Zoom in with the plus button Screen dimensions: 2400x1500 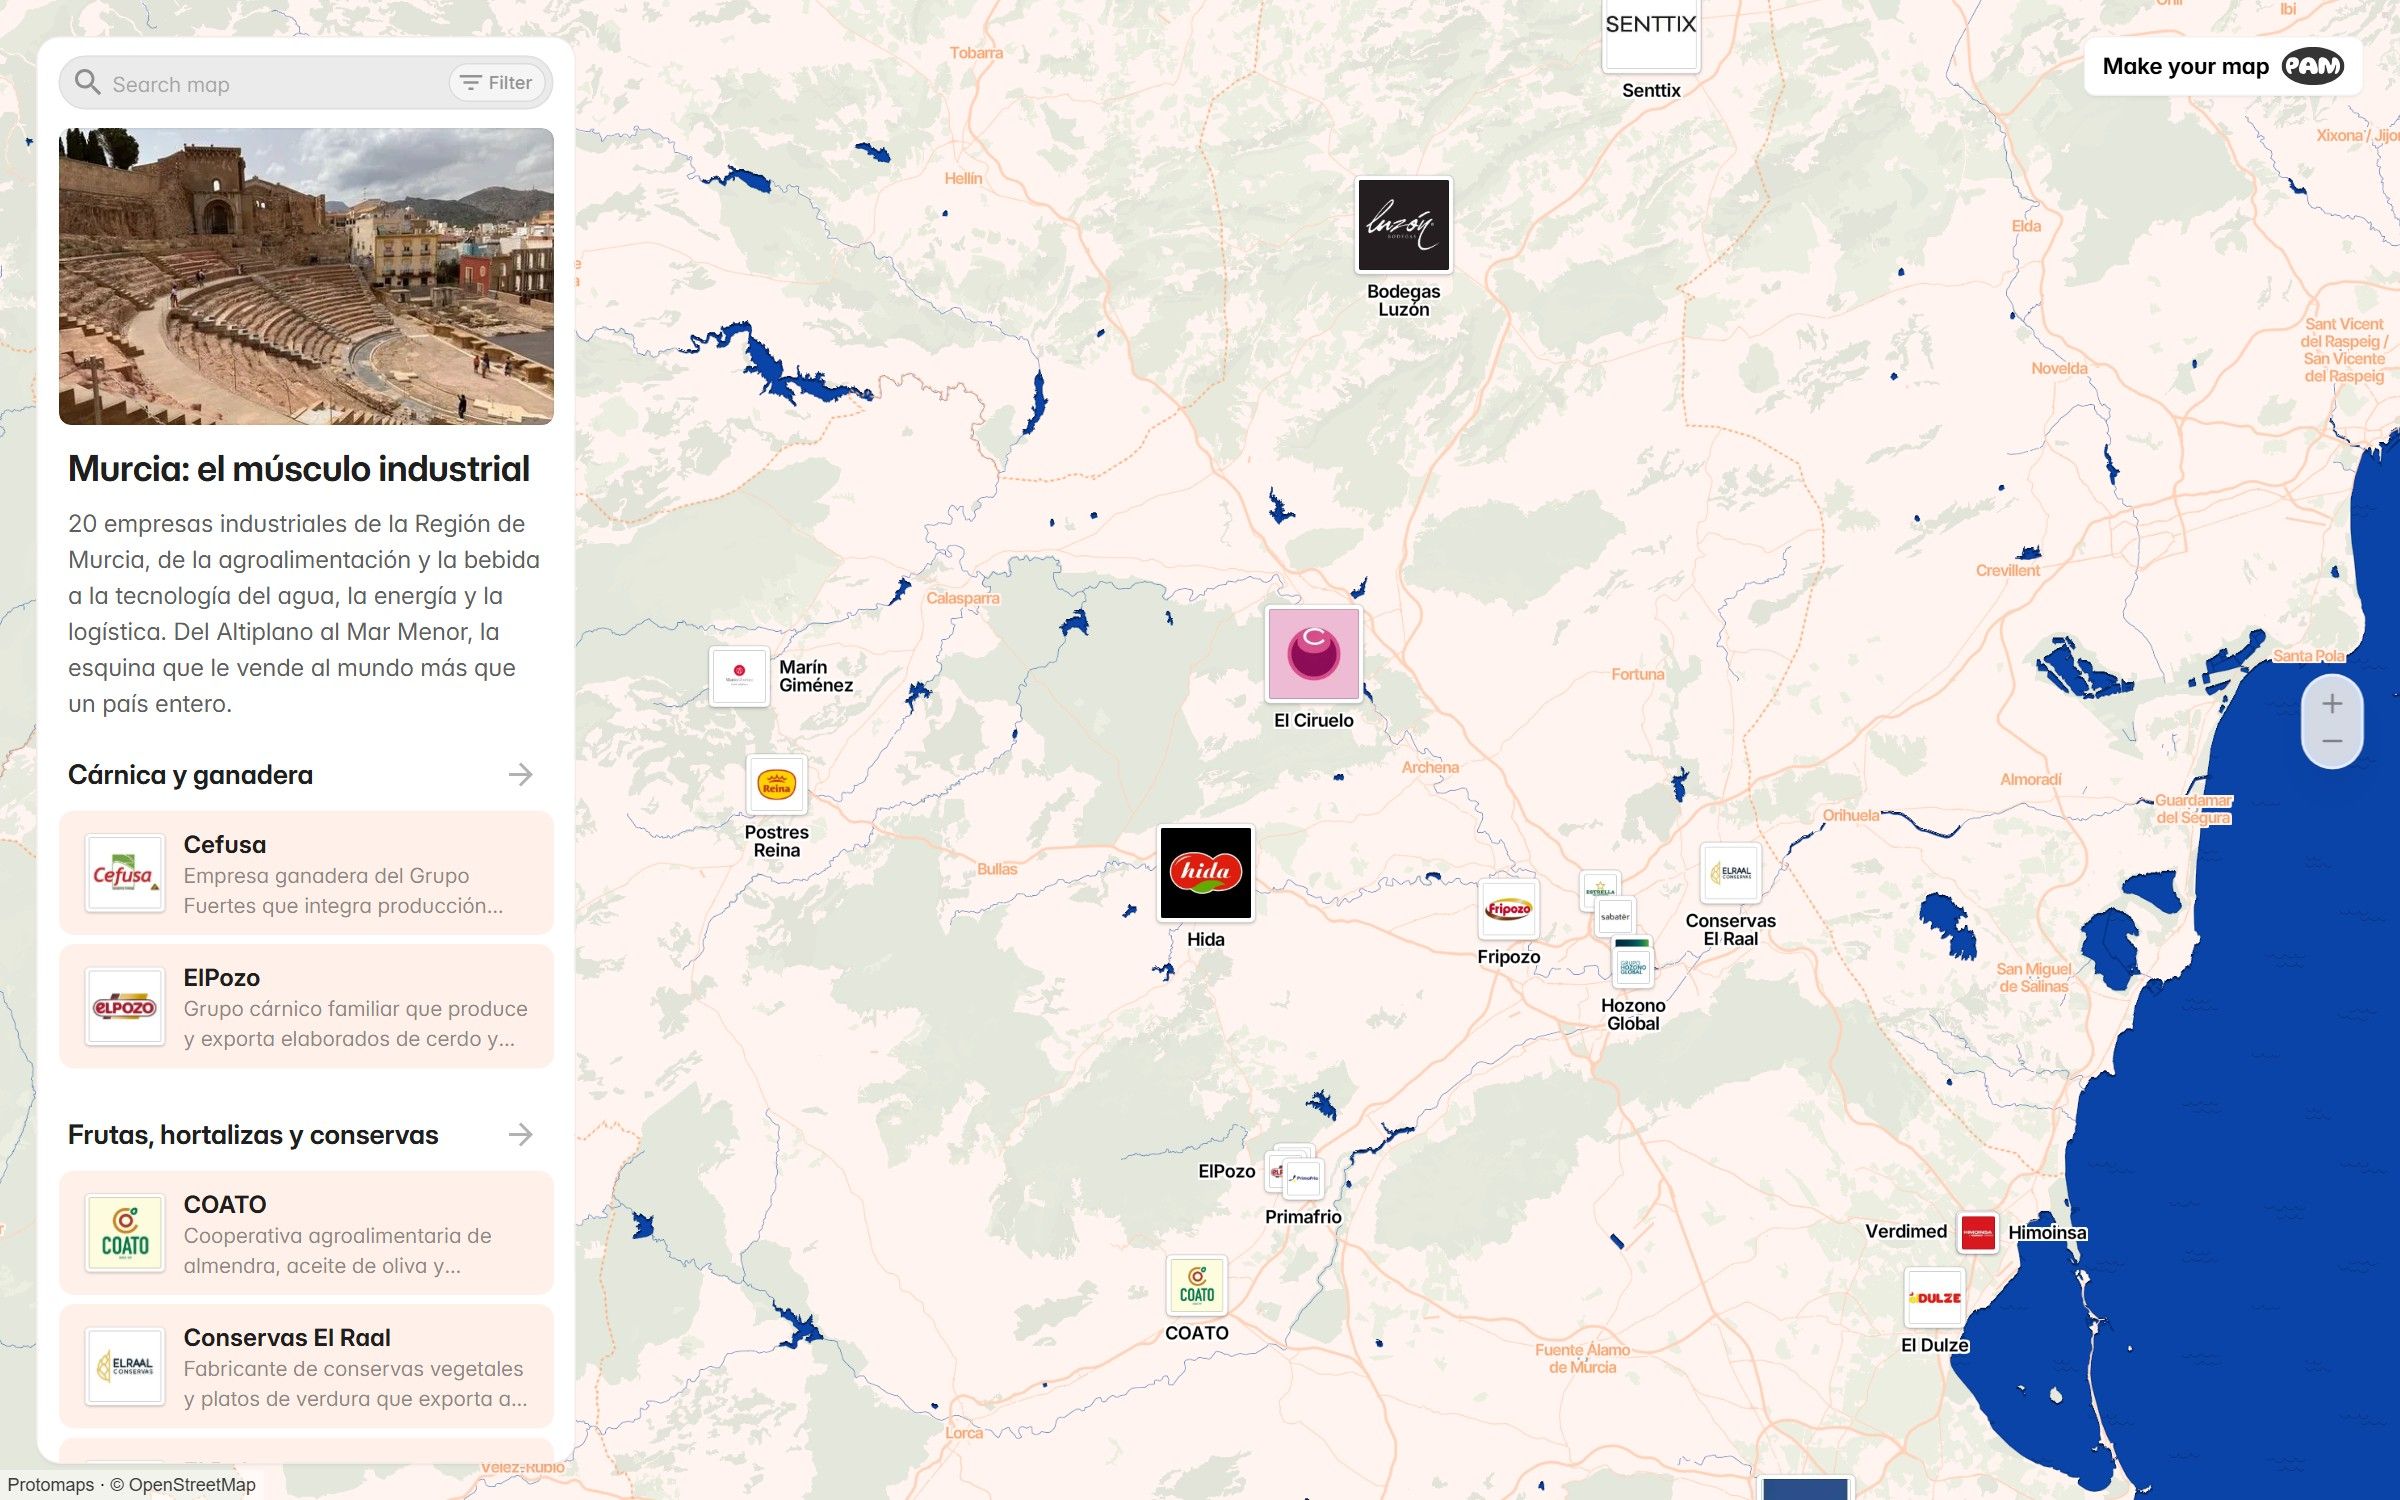[2332, 704]
